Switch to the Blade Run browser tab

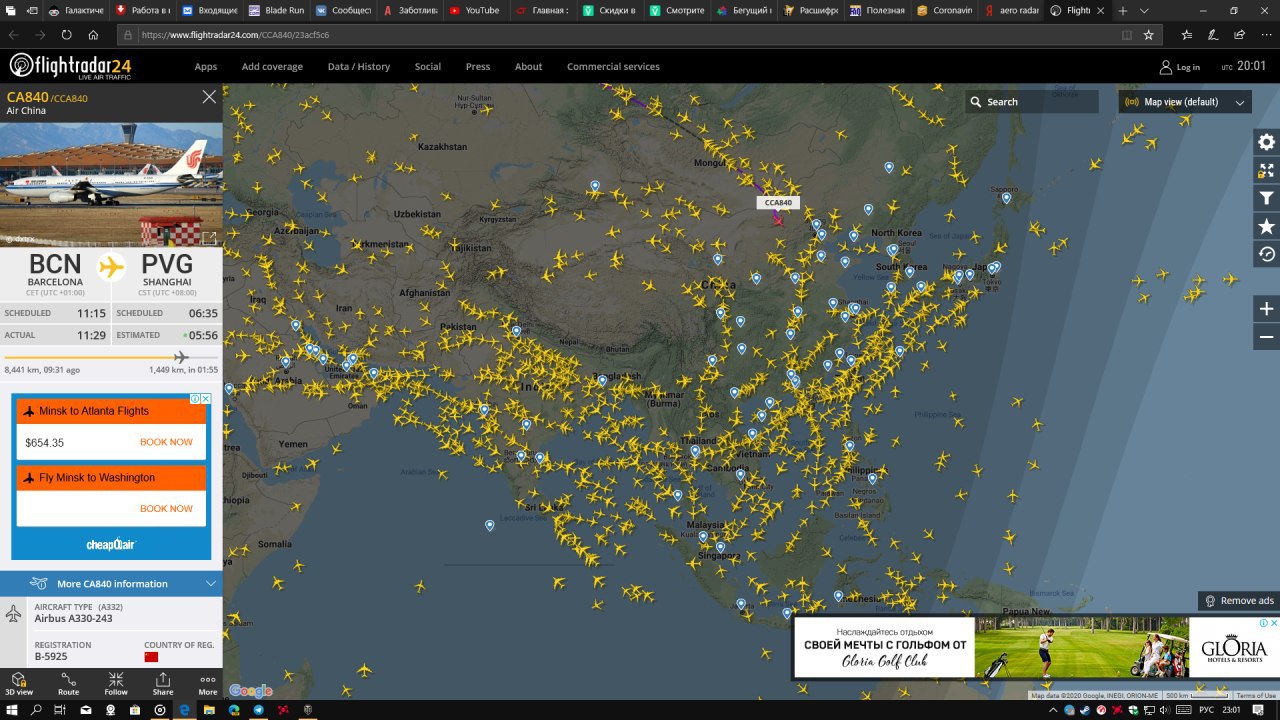tap(276, 10)
